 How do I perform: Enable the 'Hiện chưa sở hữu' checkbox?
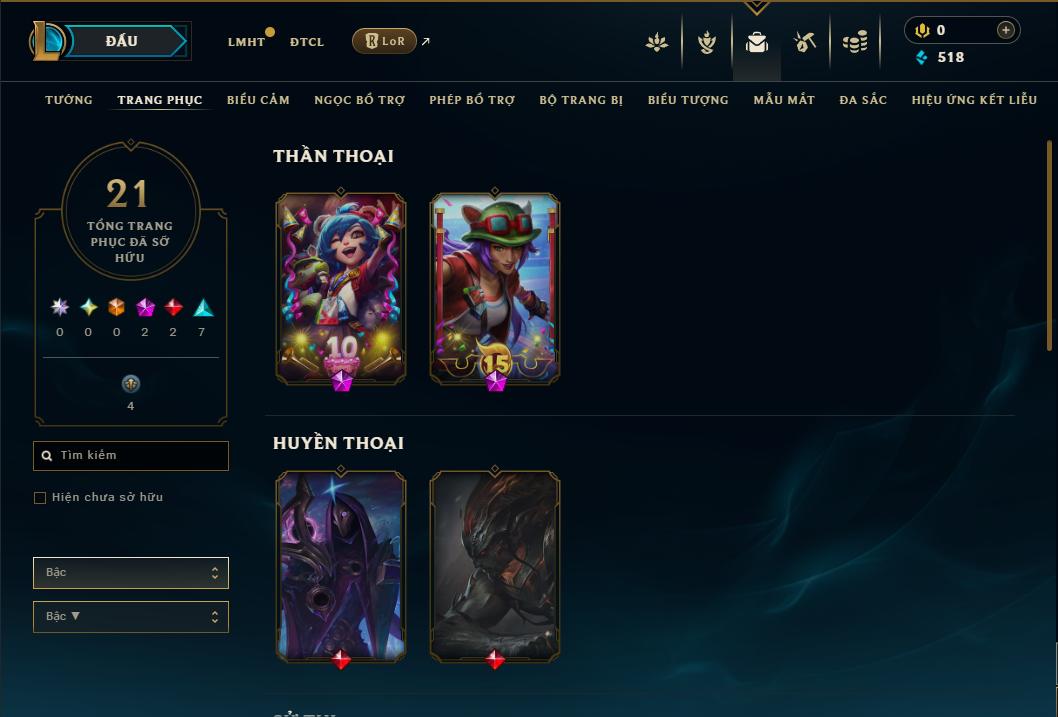[x=40, y=498]
